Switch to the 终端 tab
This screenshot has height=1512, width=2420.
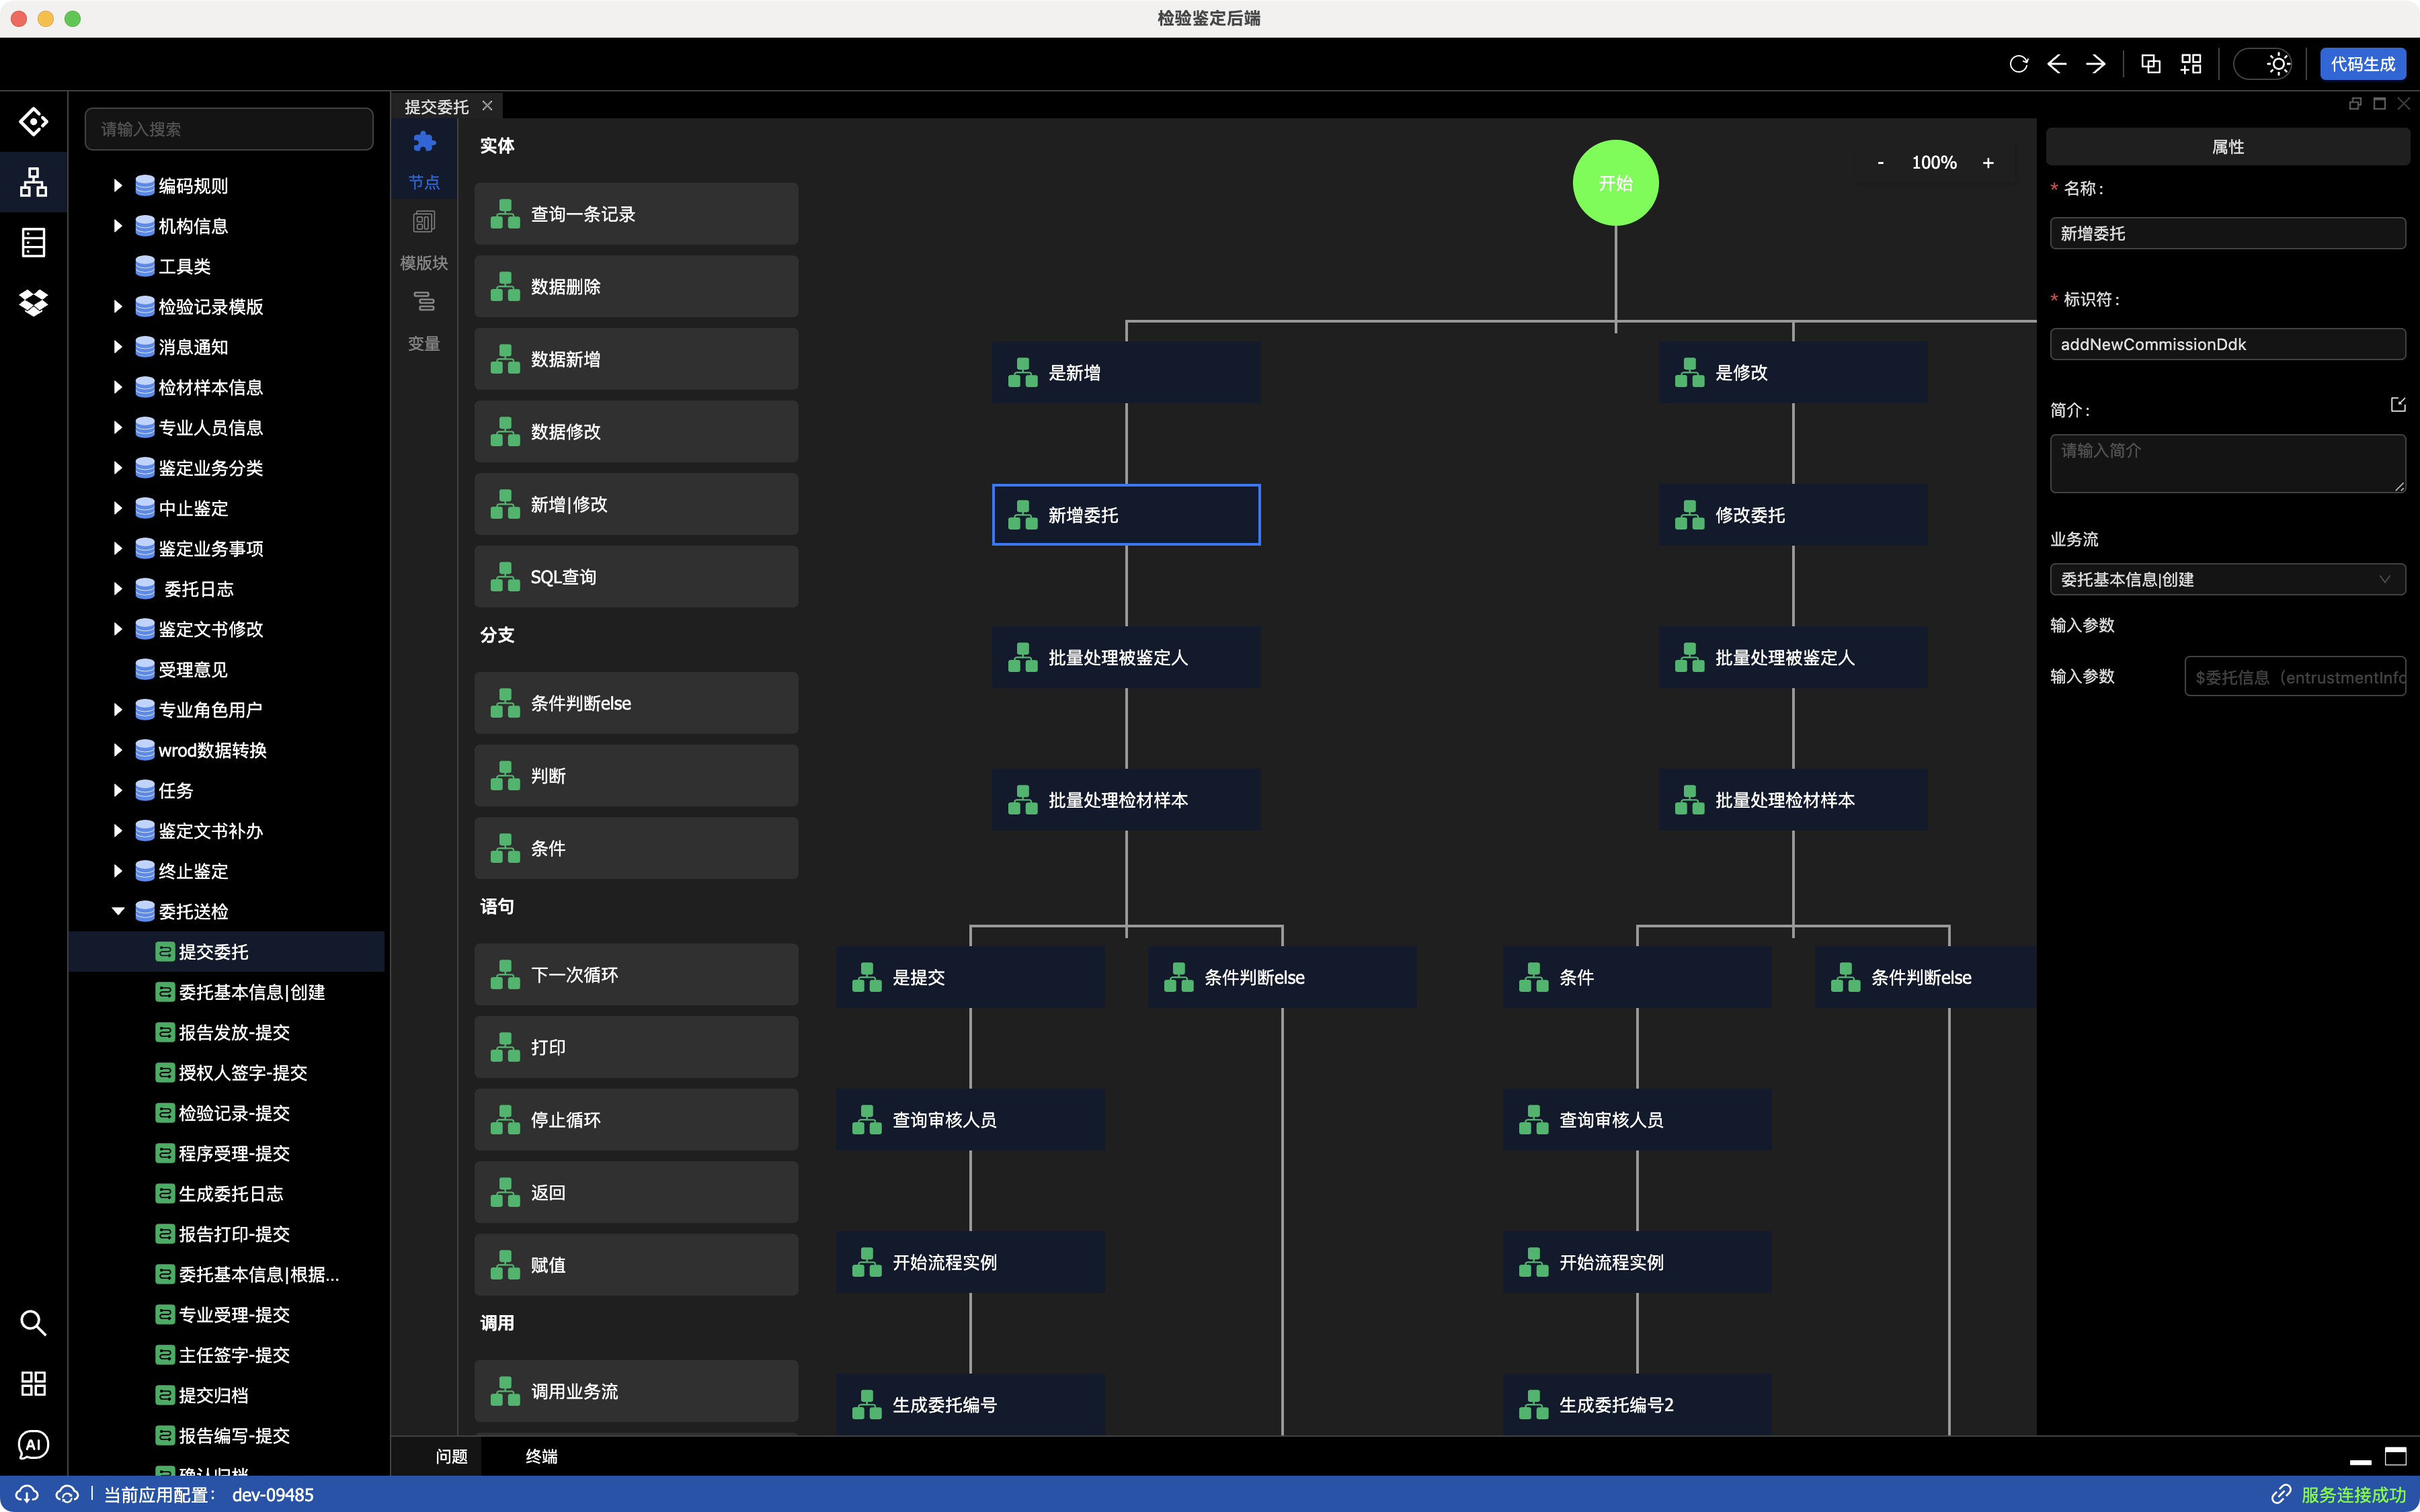tap(541, 1456)
